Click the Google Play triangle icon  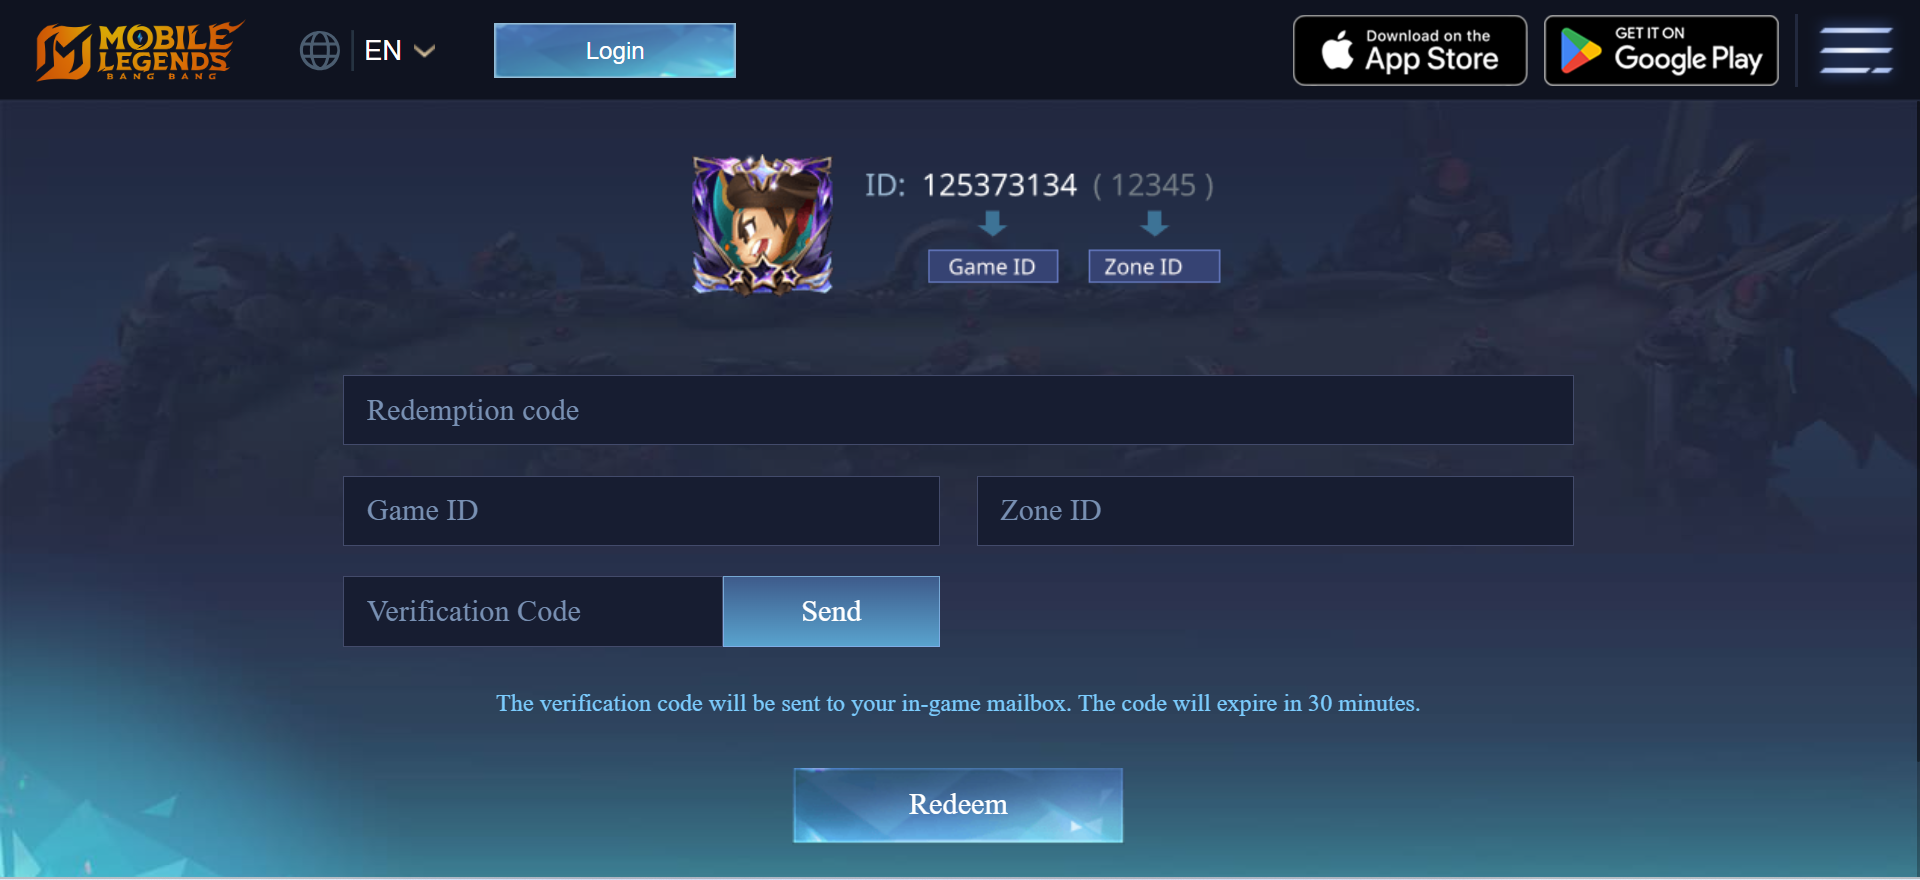1581,51
